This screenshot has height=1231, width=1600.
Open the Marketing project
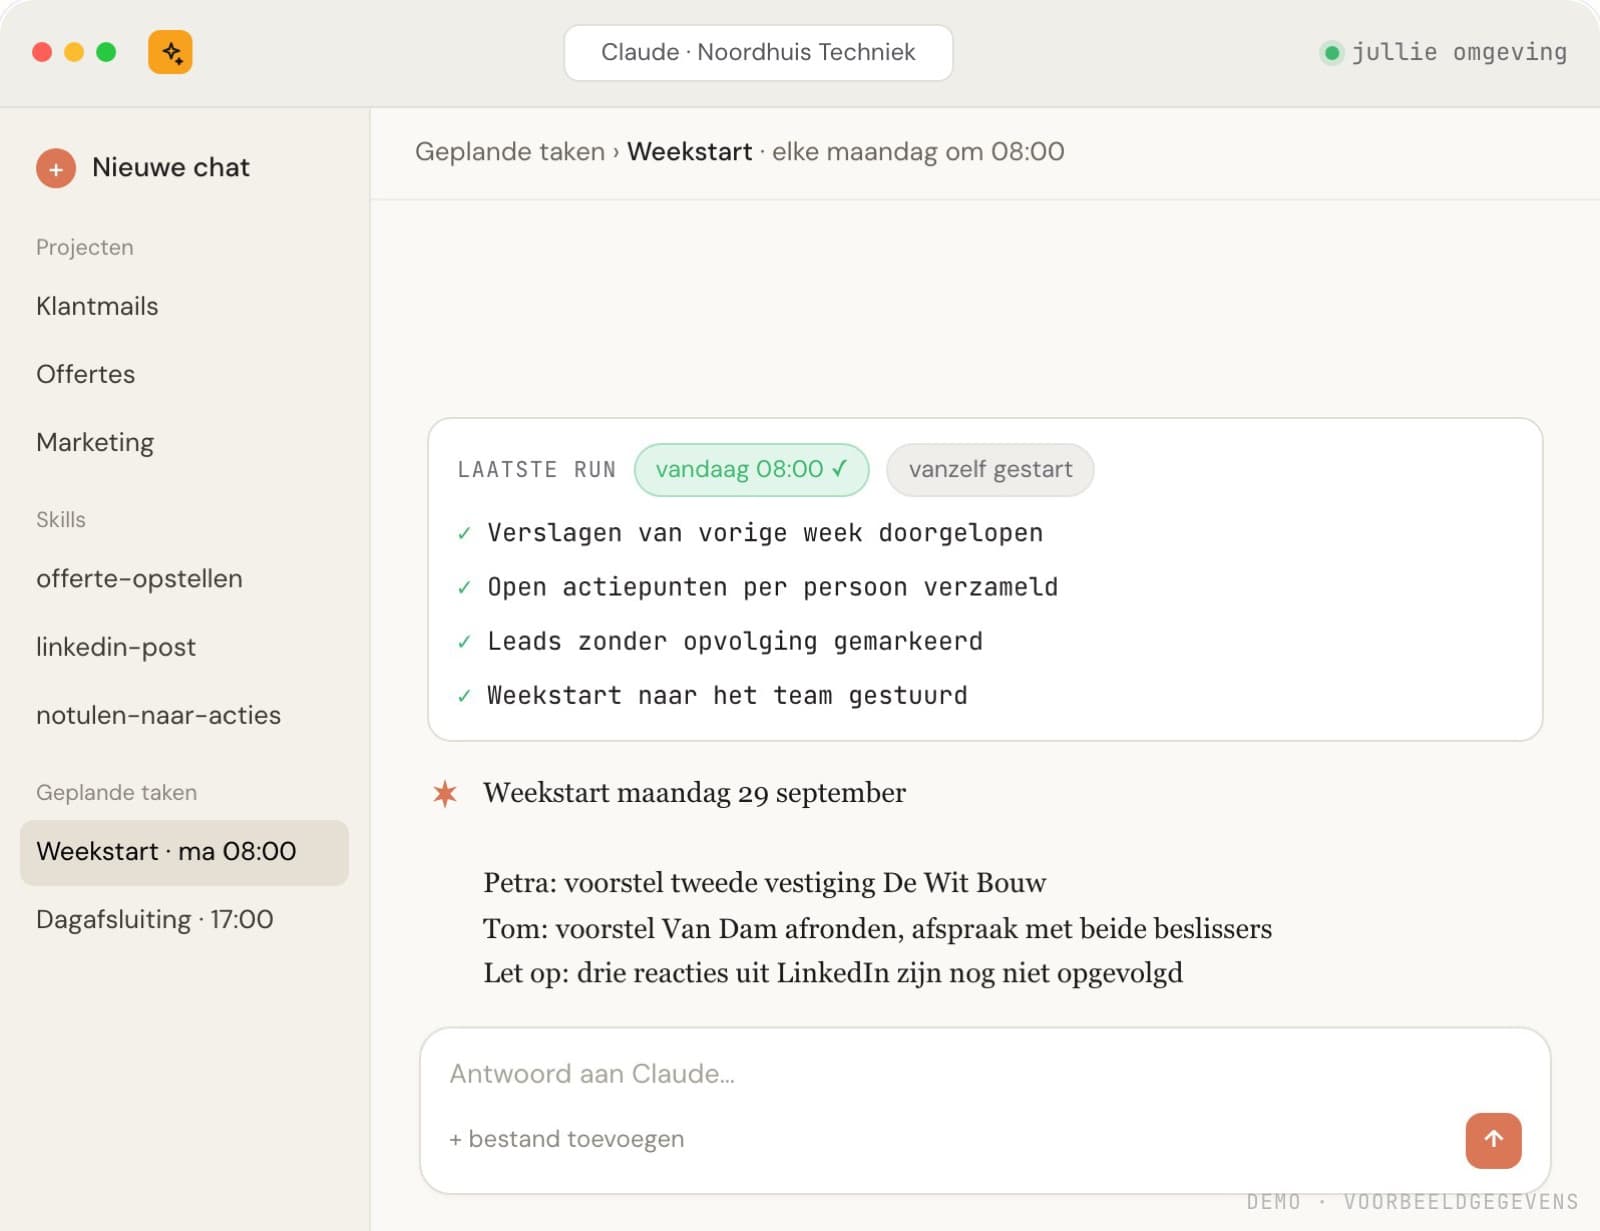coord(95,442)
